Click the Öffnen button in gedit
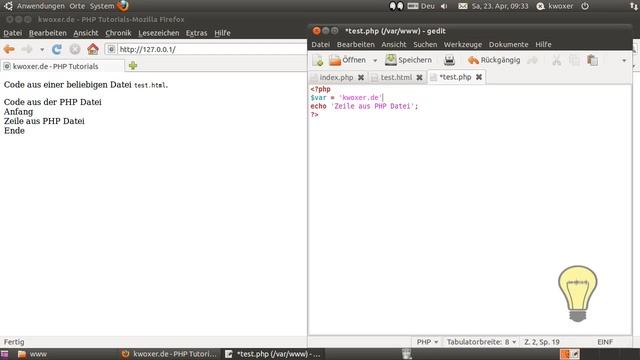The width and height of the screenshot is (640, 360). 348,60
